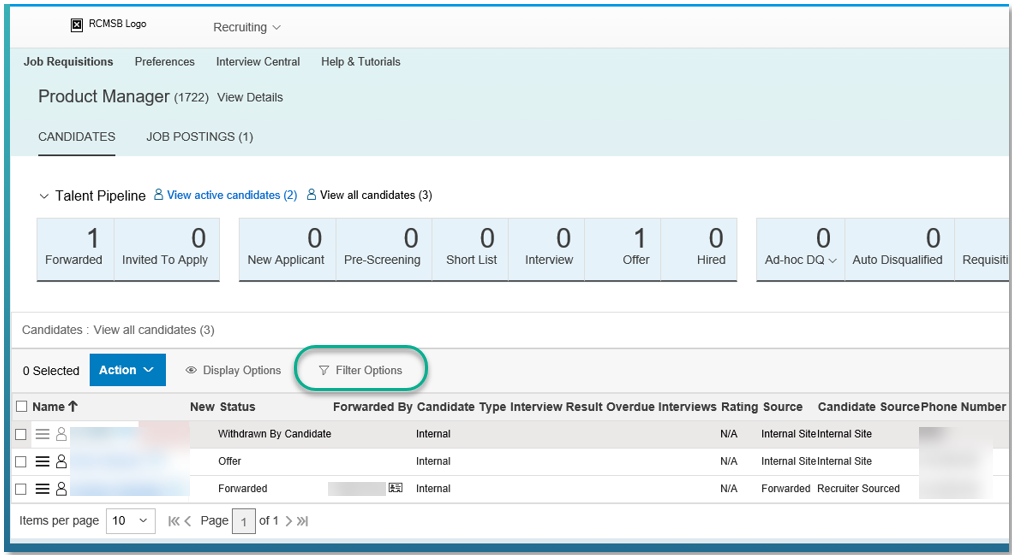The height and width of the screenshot is (555, 1012).
Task: Collapse the Talent Pipeline section
Action: click(x=44, y=196)
